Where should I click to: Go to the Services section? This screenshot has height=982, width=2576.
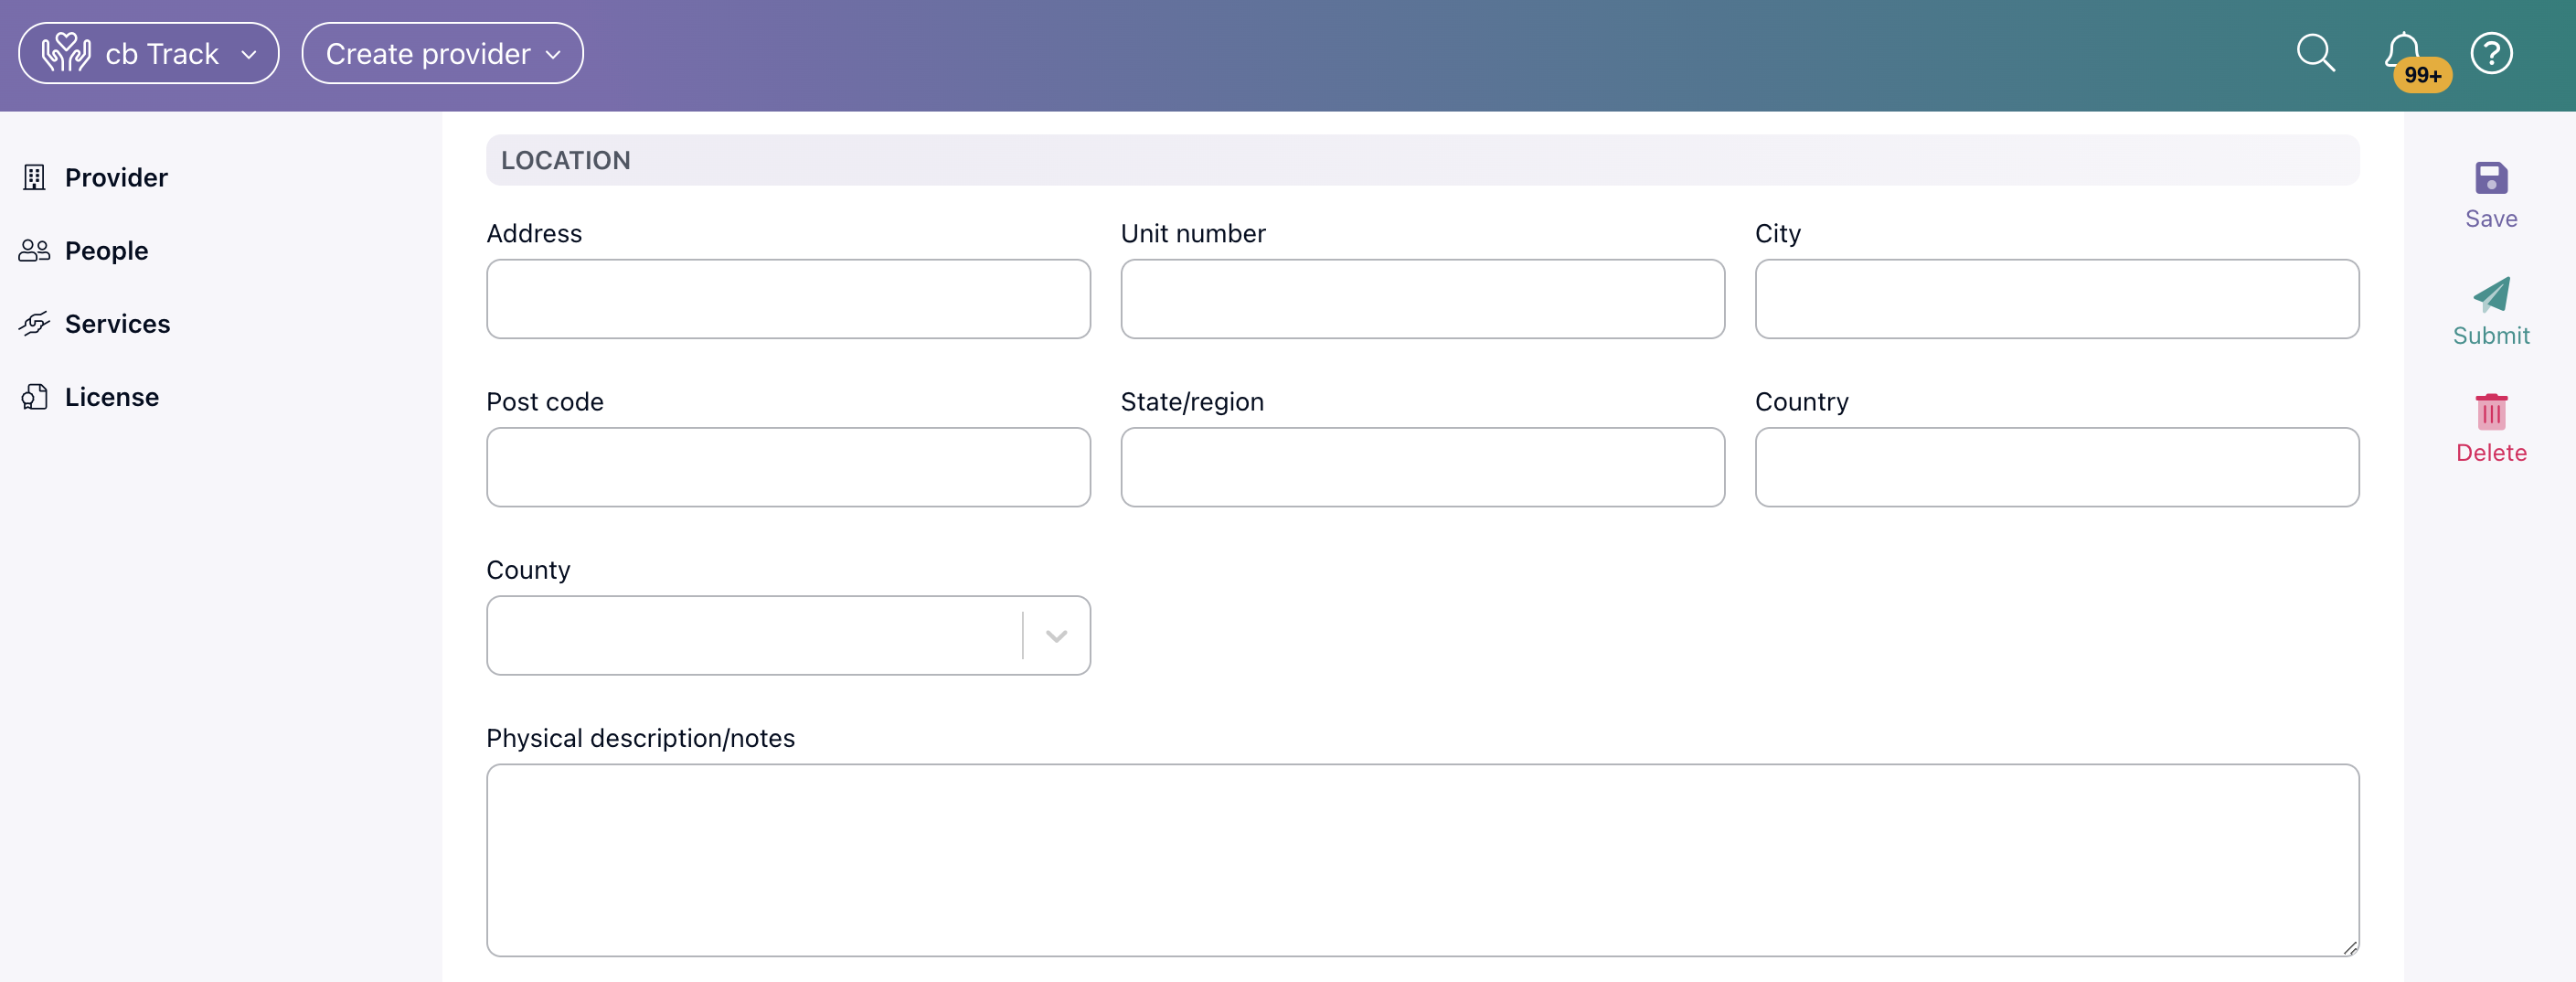point(117,323)
